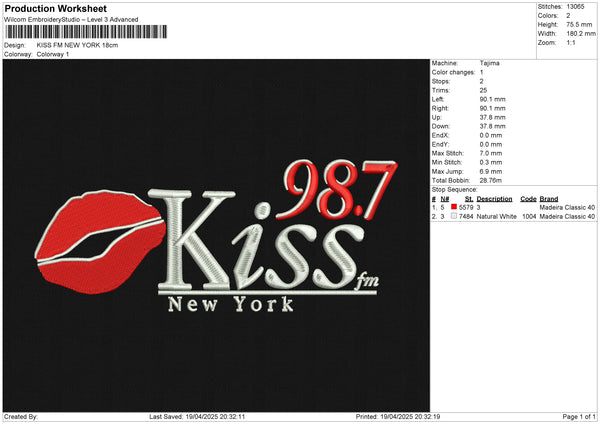Click the Madeira Classic 40 brand in row 2

567,216
